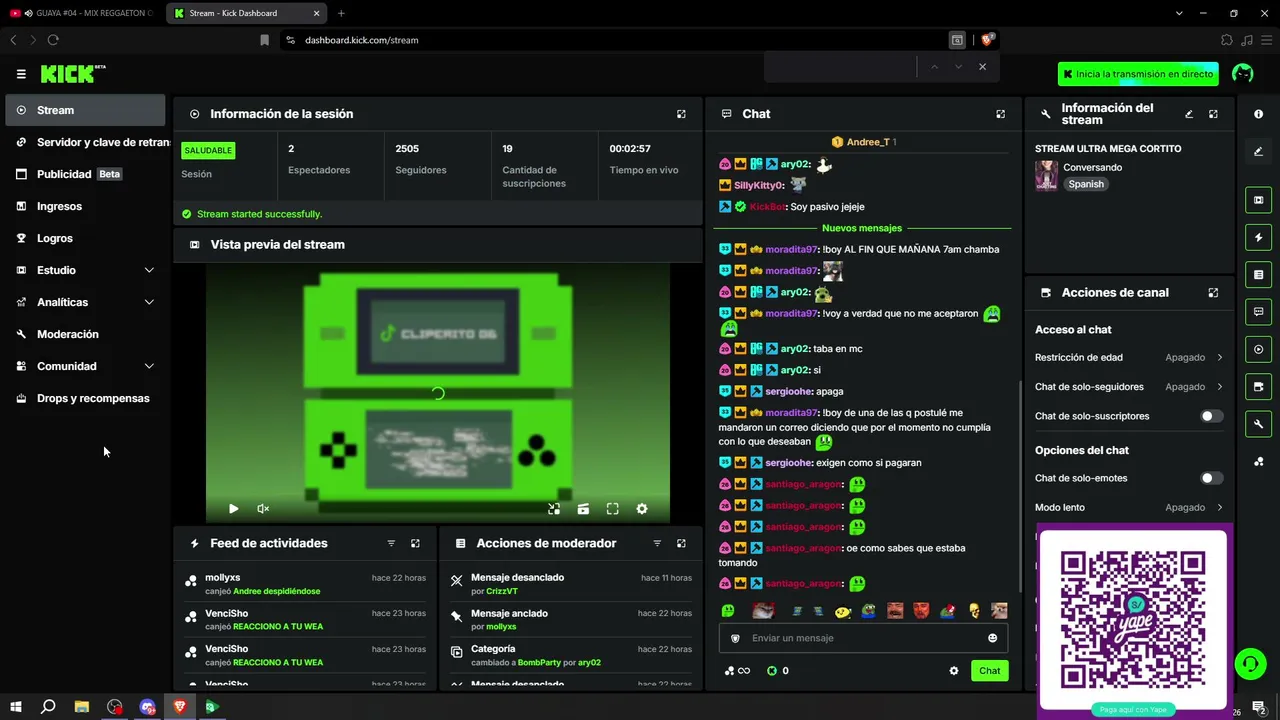The width and height of the screenshot is (1280, 720).
Task: Open Restricción de edad setting
Action: point(1129,357)
